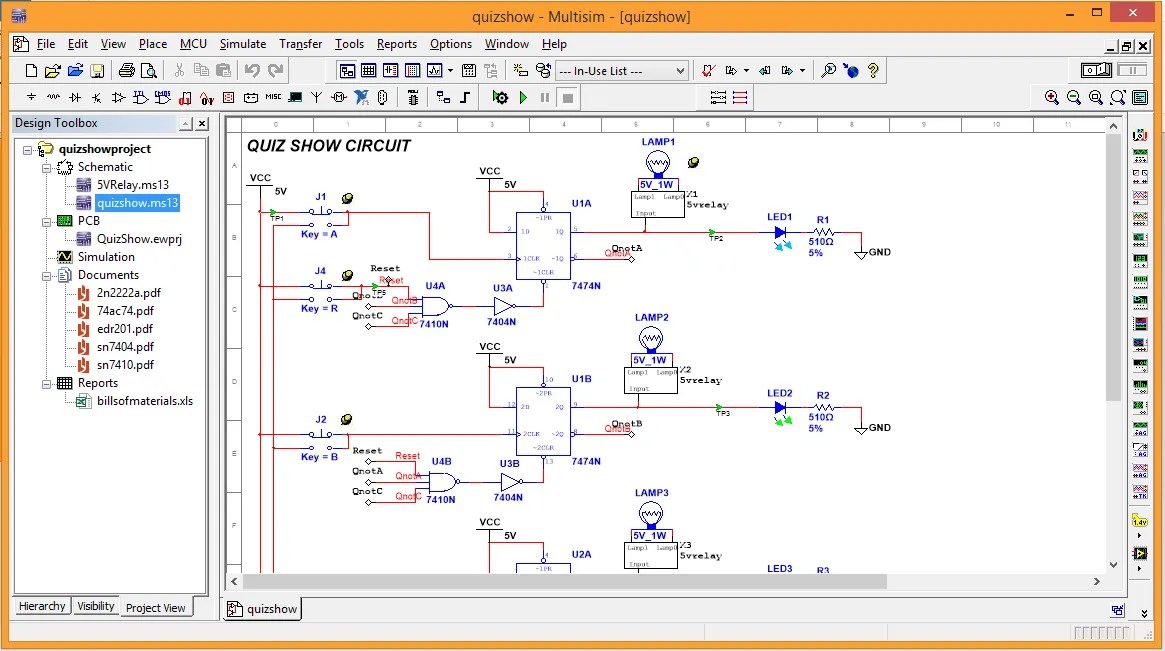This screenshot has height=651, width=1165.
Task: Select the Place CMOS component tool
Action: [x=162, y=97]
